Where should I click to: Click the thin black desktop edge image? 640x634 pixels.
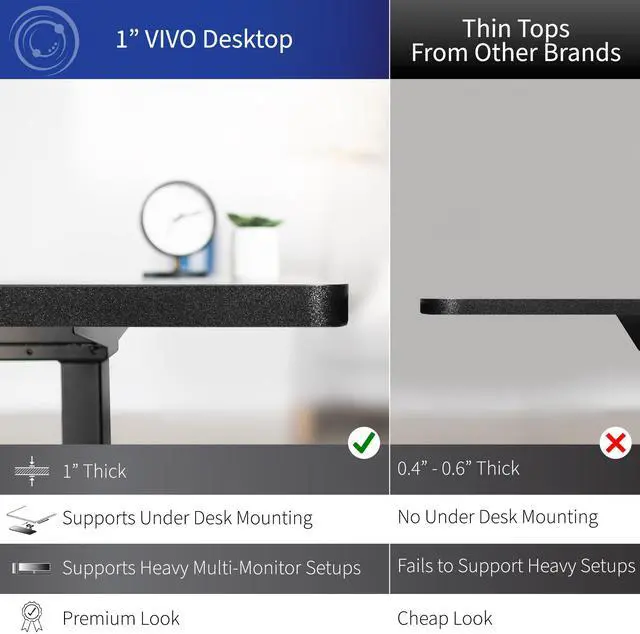530,307
